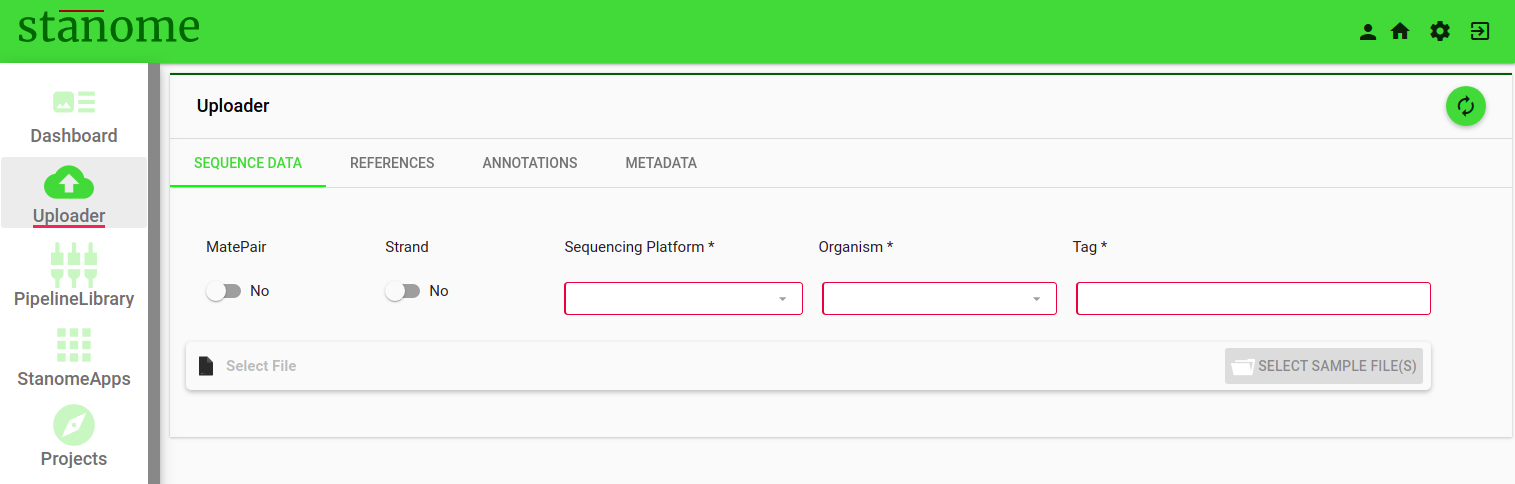Open the Sequencing Platform dropdown
The image size is (1515, 484).
tap(683, 299)
